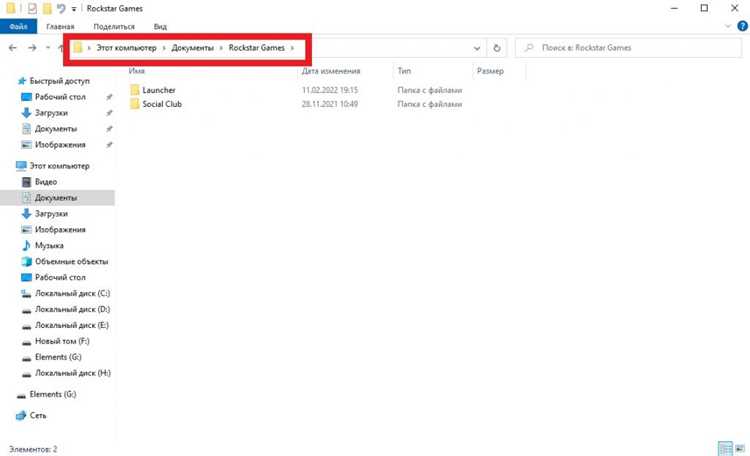Open Объемные объекты in the sidebar
The height and width of the screenshot is (456, 750).
pyautogui.click(x=72, y=261)
